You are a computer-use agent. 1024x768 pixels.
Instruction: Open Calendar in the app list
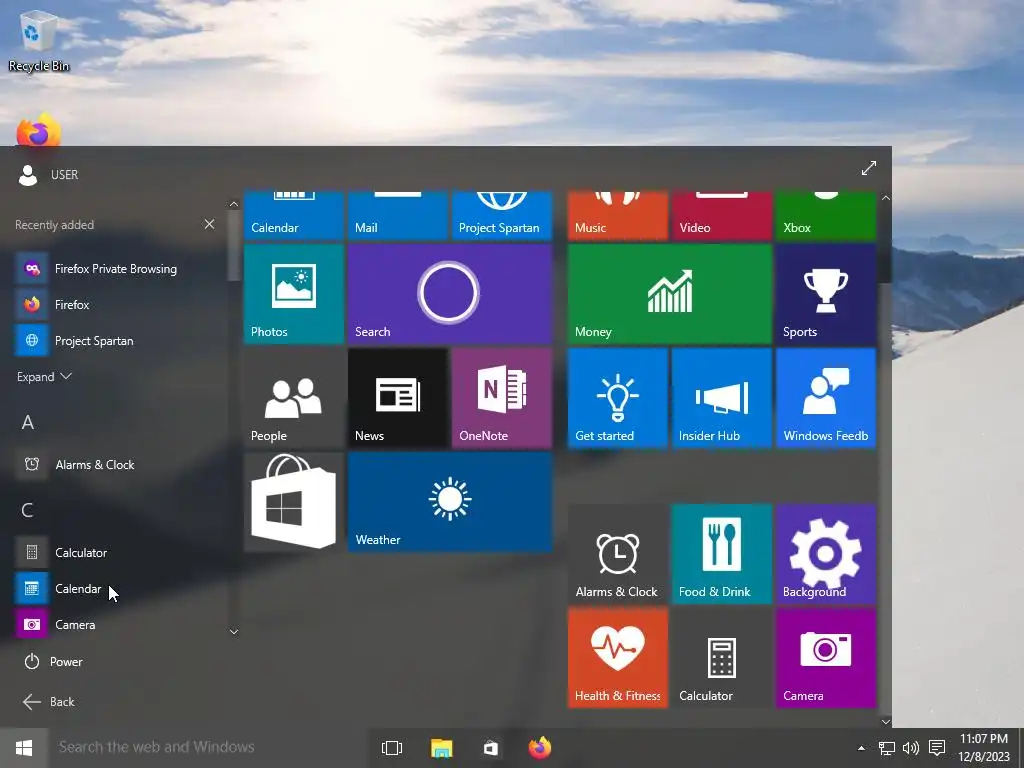pyautogui.click(x=118, y=588)
